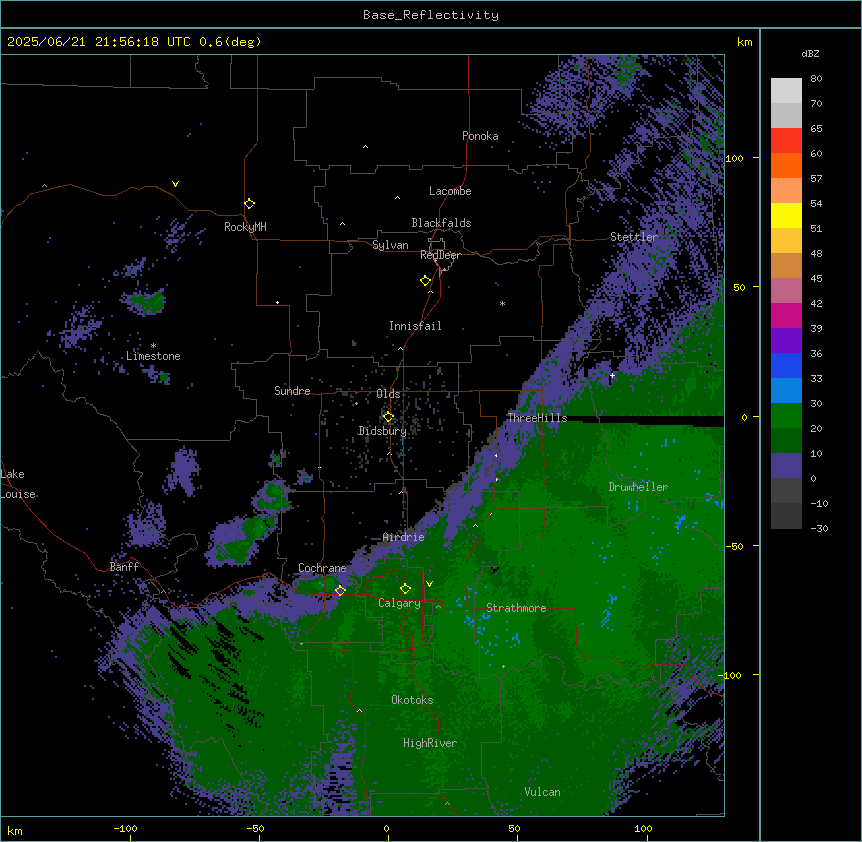Select the Strathmore town label
Screen dimensions: 862x842
pyautogui.click(x=516, y=608)
